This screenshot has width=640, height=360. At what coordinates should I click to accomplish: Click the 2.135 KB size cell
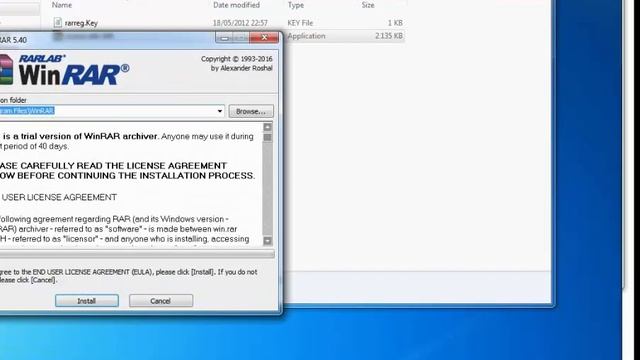(x=389, y=36)
